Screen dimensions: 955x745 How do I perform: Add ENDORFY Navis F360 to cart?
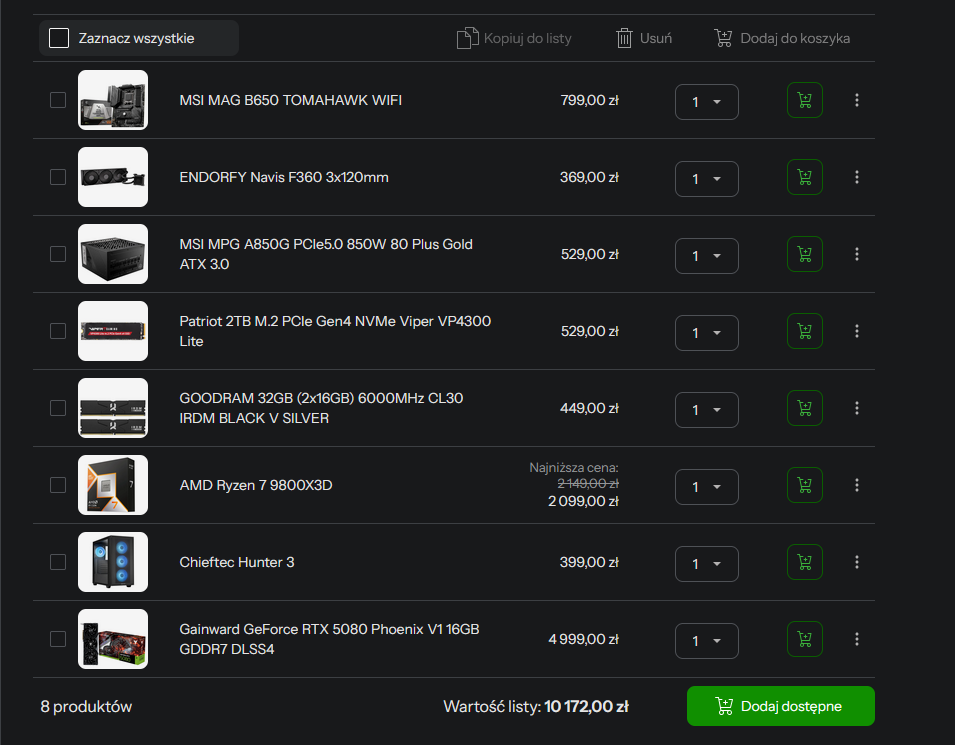click(805, 177)
